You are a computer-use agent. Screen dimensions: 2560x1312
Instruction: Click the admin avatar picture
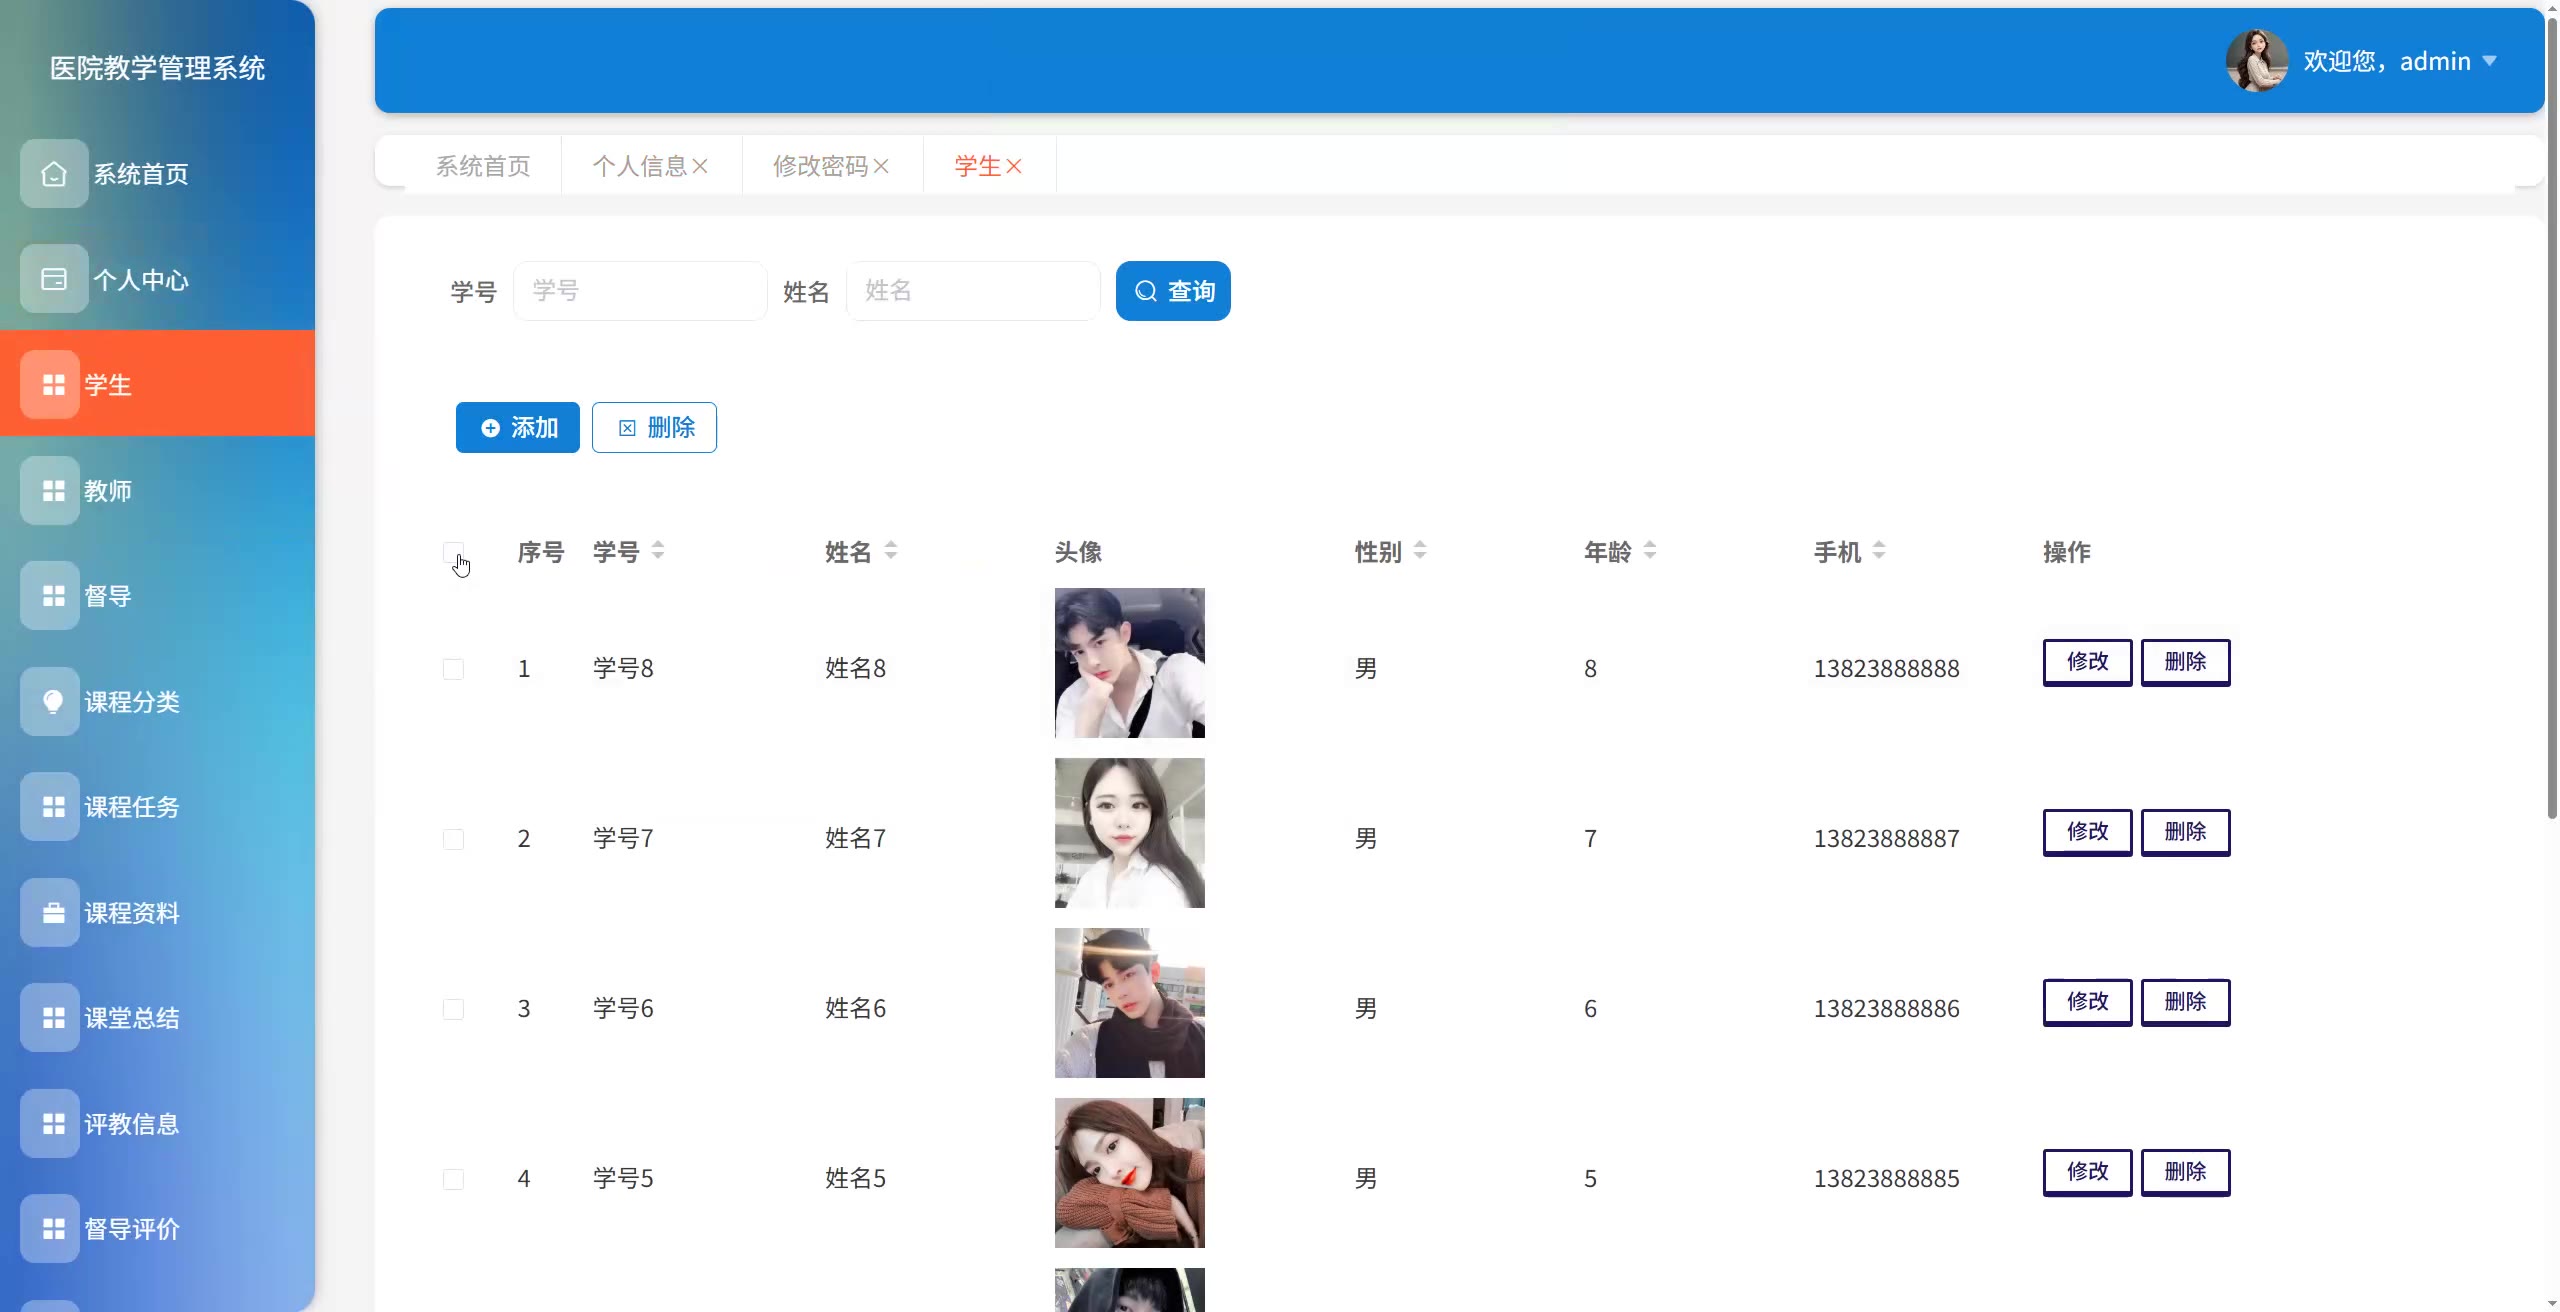coord(2256,61)
